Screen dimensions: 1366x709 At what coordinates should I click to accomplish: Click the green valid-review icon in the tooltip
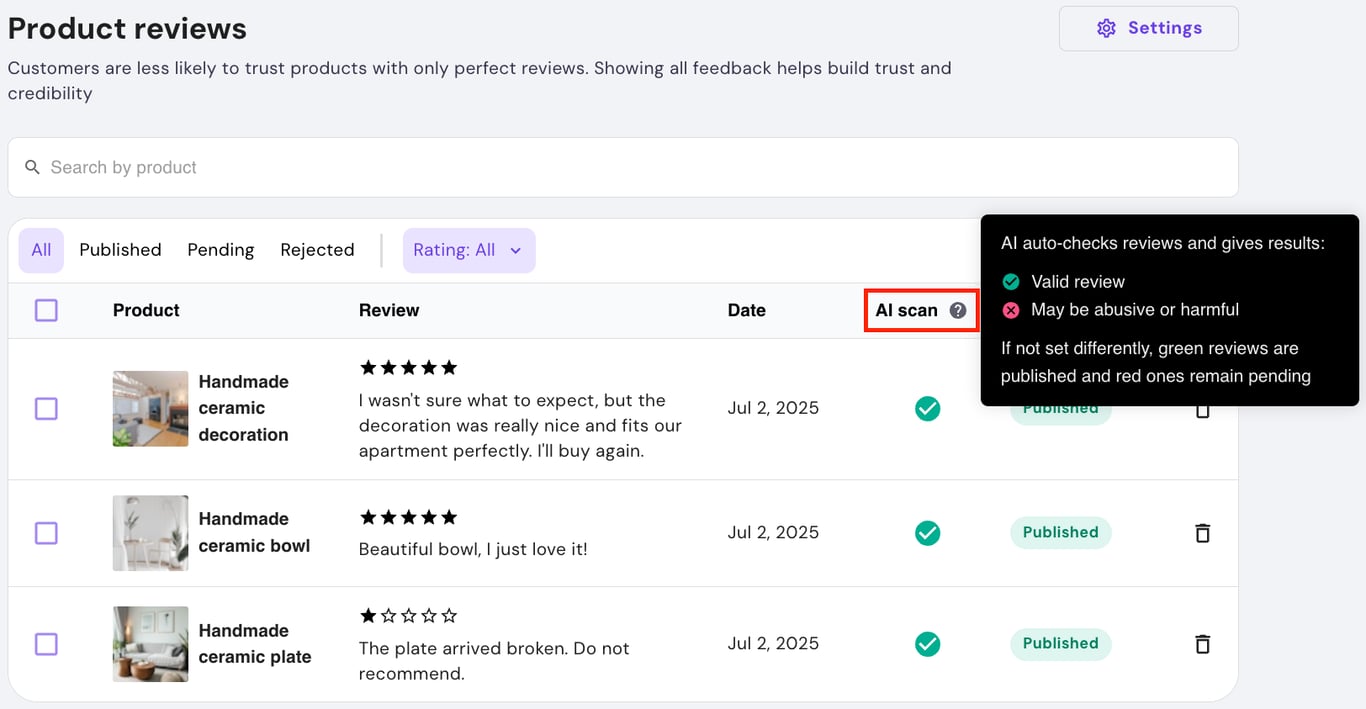coord(1010,281)
